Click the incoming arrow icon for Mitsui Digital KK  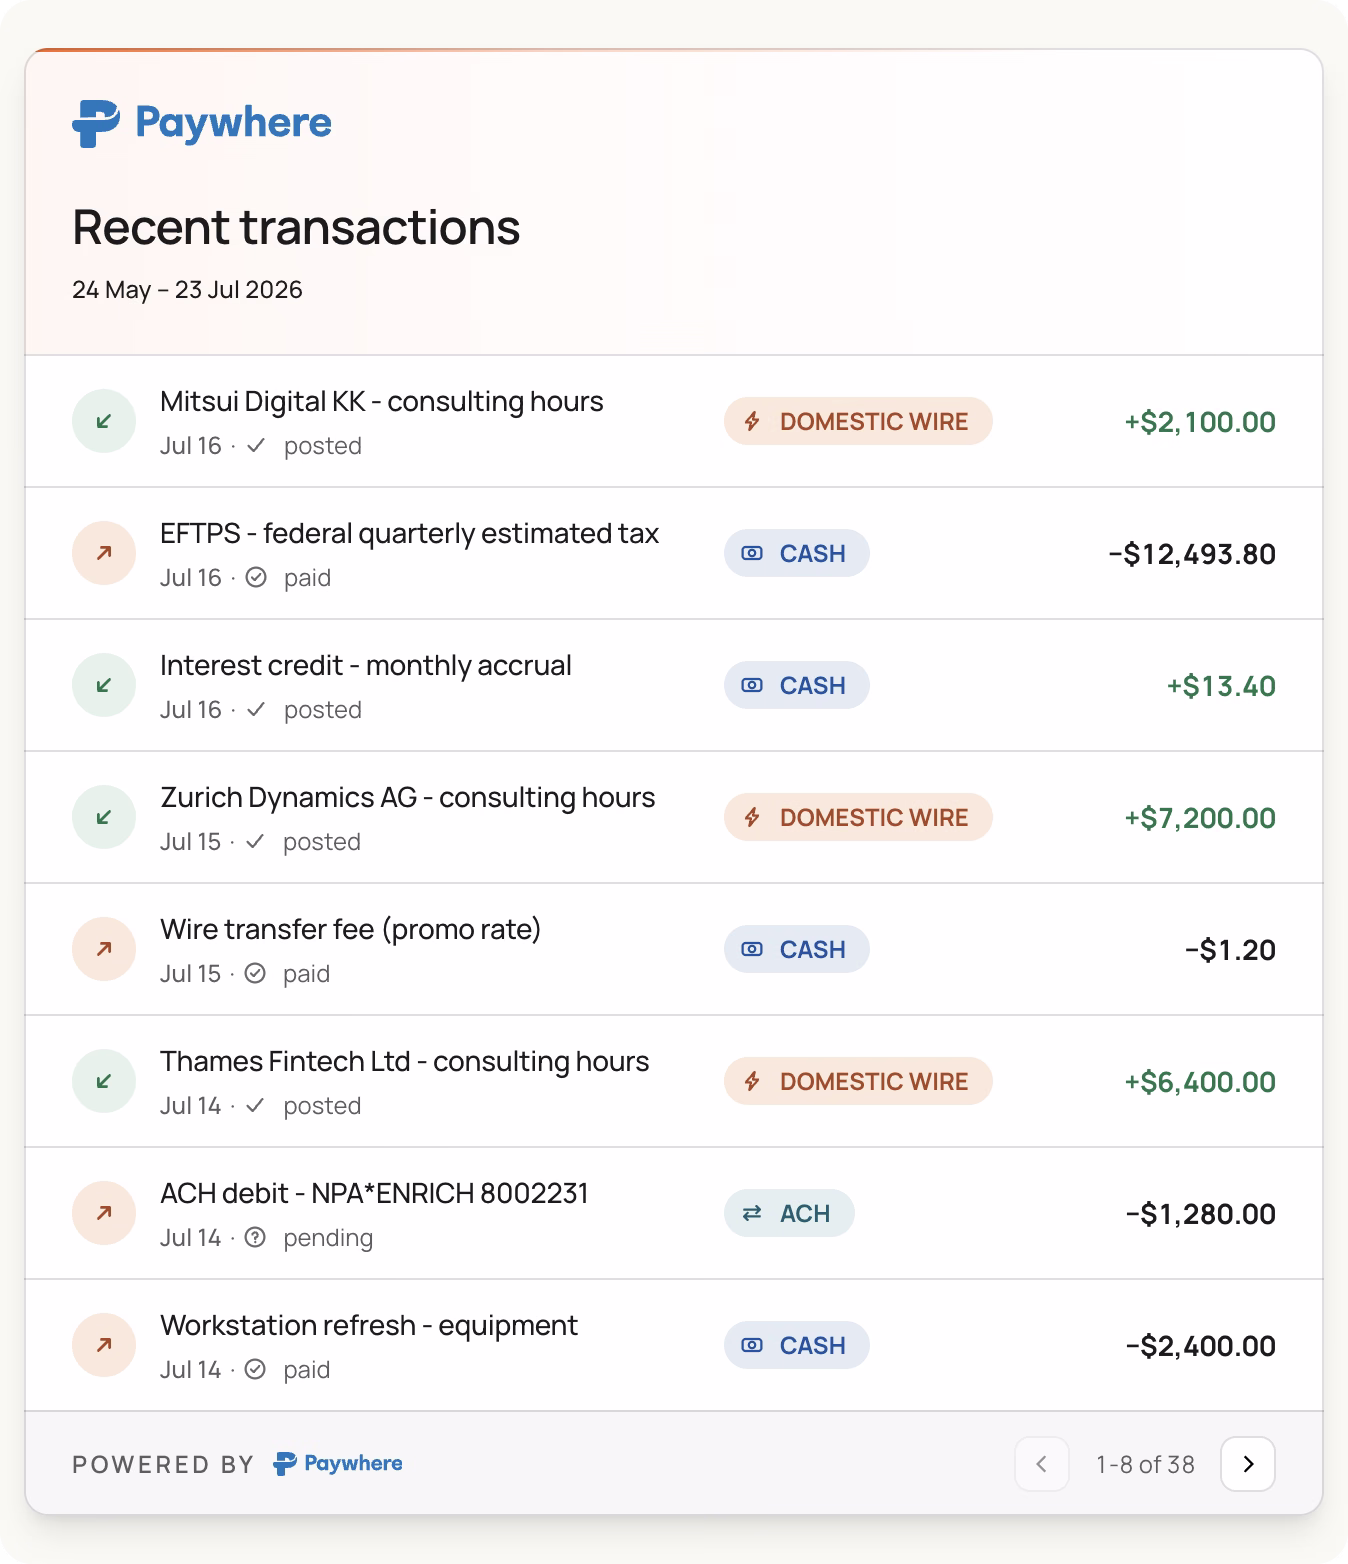click(x=104, y=421)
